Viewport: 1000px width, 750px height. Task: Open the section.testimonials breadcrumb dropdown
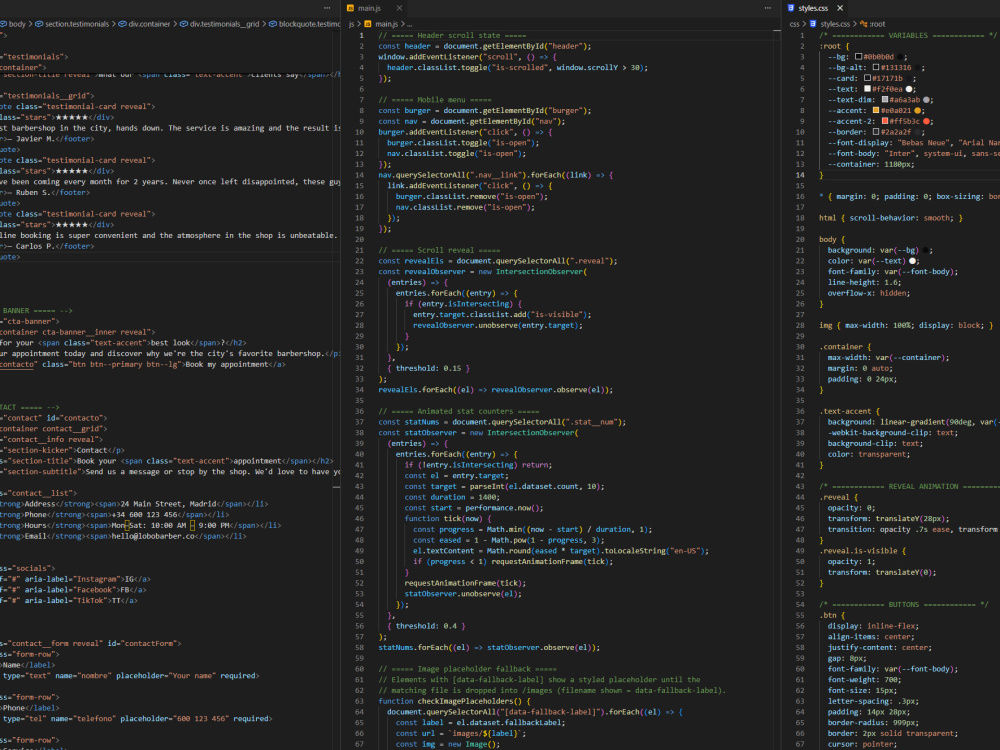[x=77, y=24]
